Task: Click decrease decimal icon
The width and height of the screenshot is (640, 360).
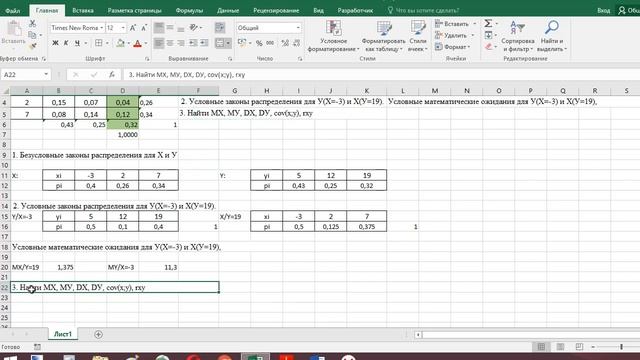Action: pyautogui.click(x=297, y=43)
